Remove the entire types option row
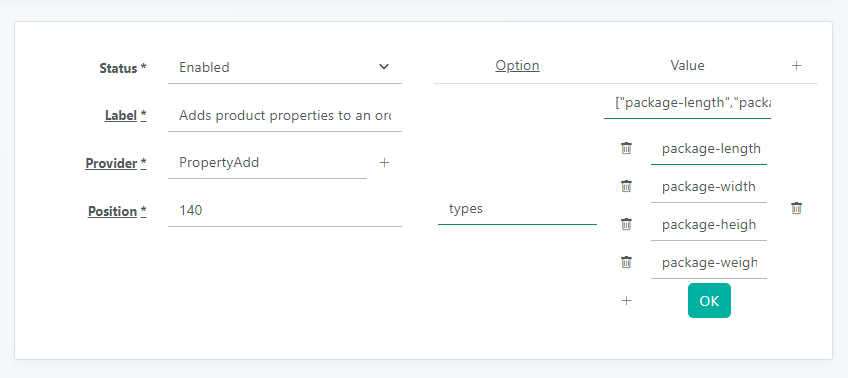 [x=796, y=208]
